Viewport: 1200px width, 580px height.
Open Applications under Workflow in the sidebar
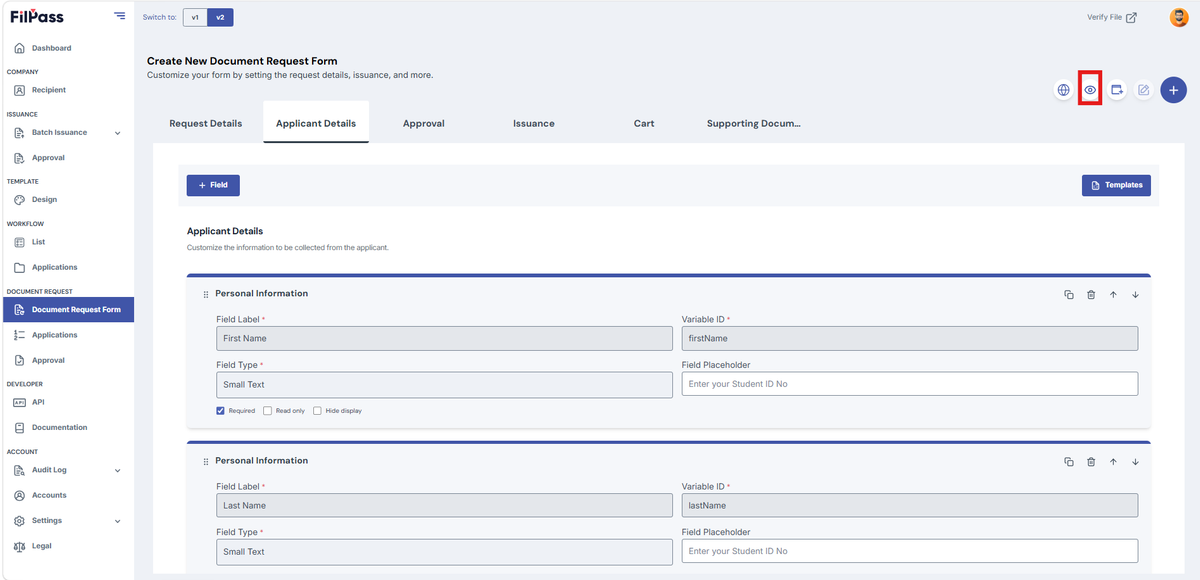[55, 267]
